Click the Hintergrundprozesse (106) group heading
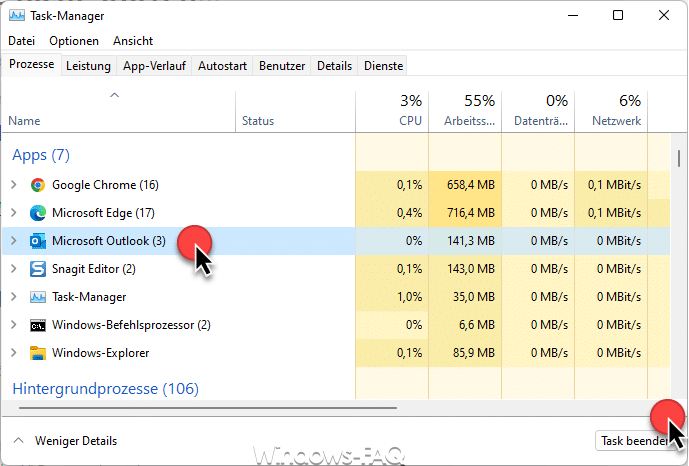The height and width of the screenshot is (466, 689). tap(105, 389)
